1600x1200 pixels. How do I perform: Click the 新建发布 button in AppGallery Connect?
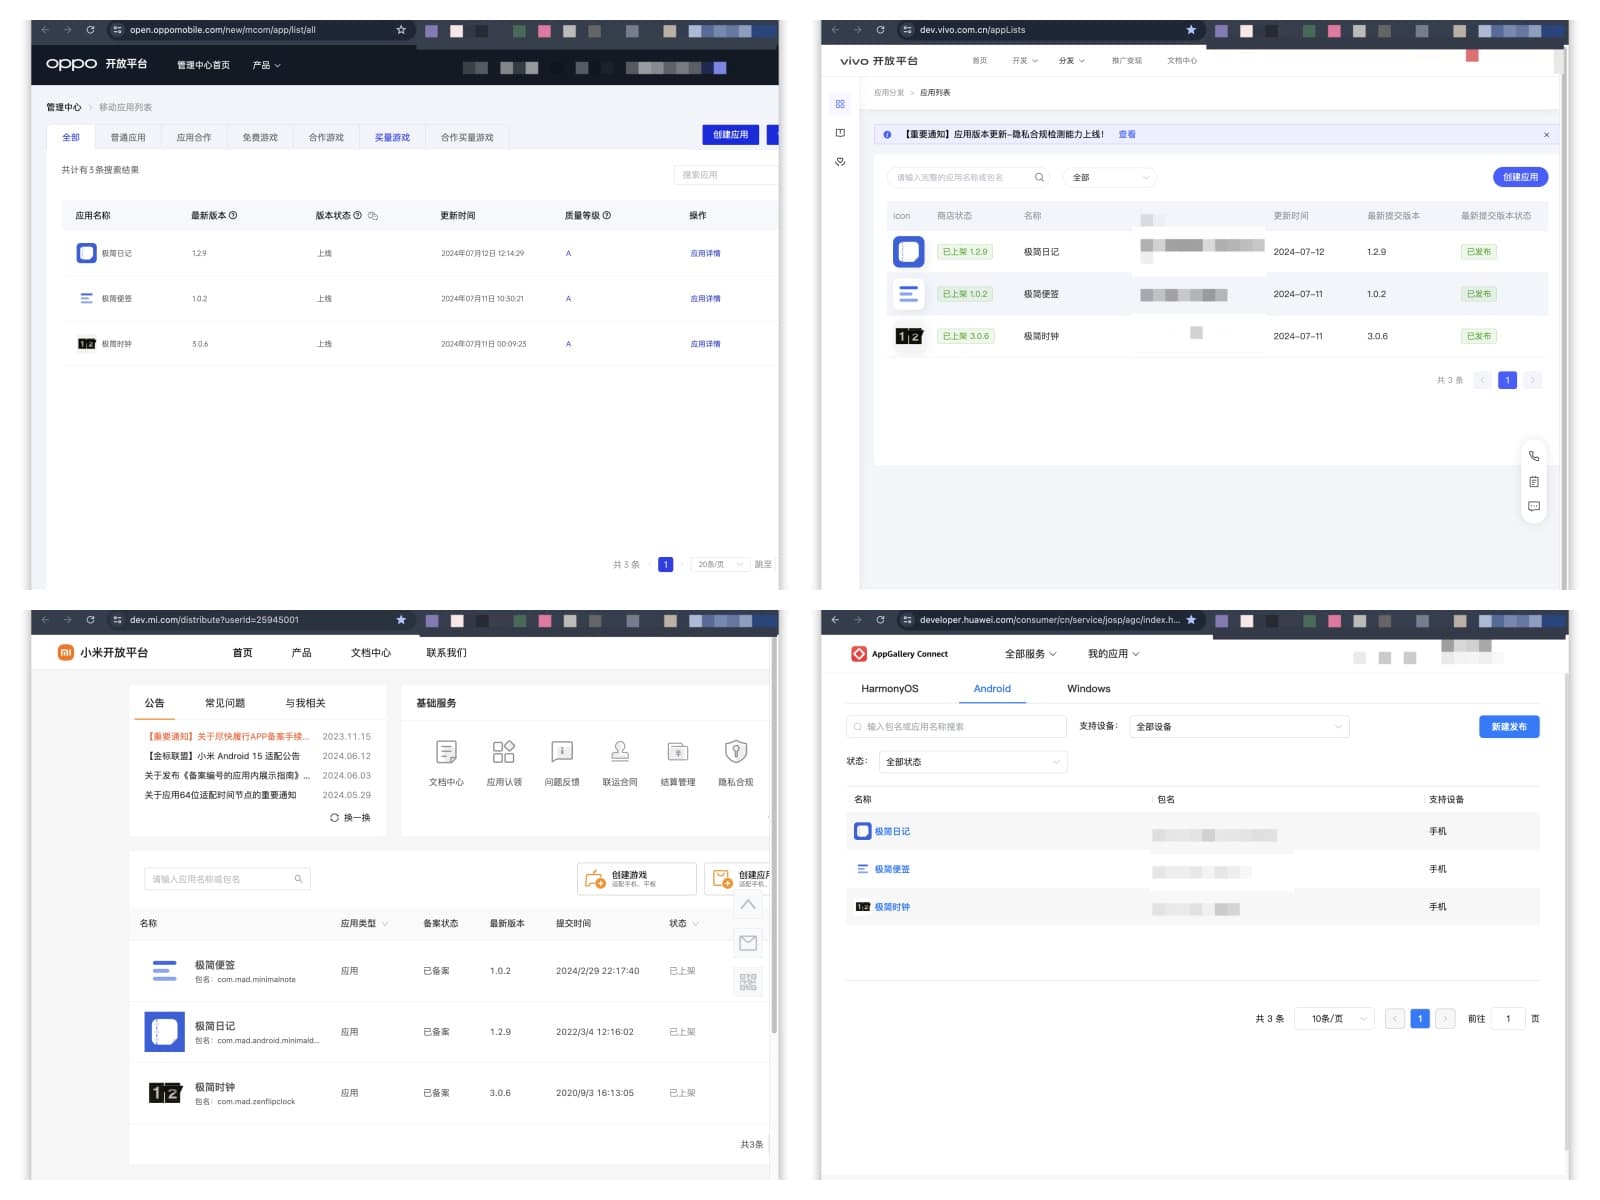[x=1508, y=727]
